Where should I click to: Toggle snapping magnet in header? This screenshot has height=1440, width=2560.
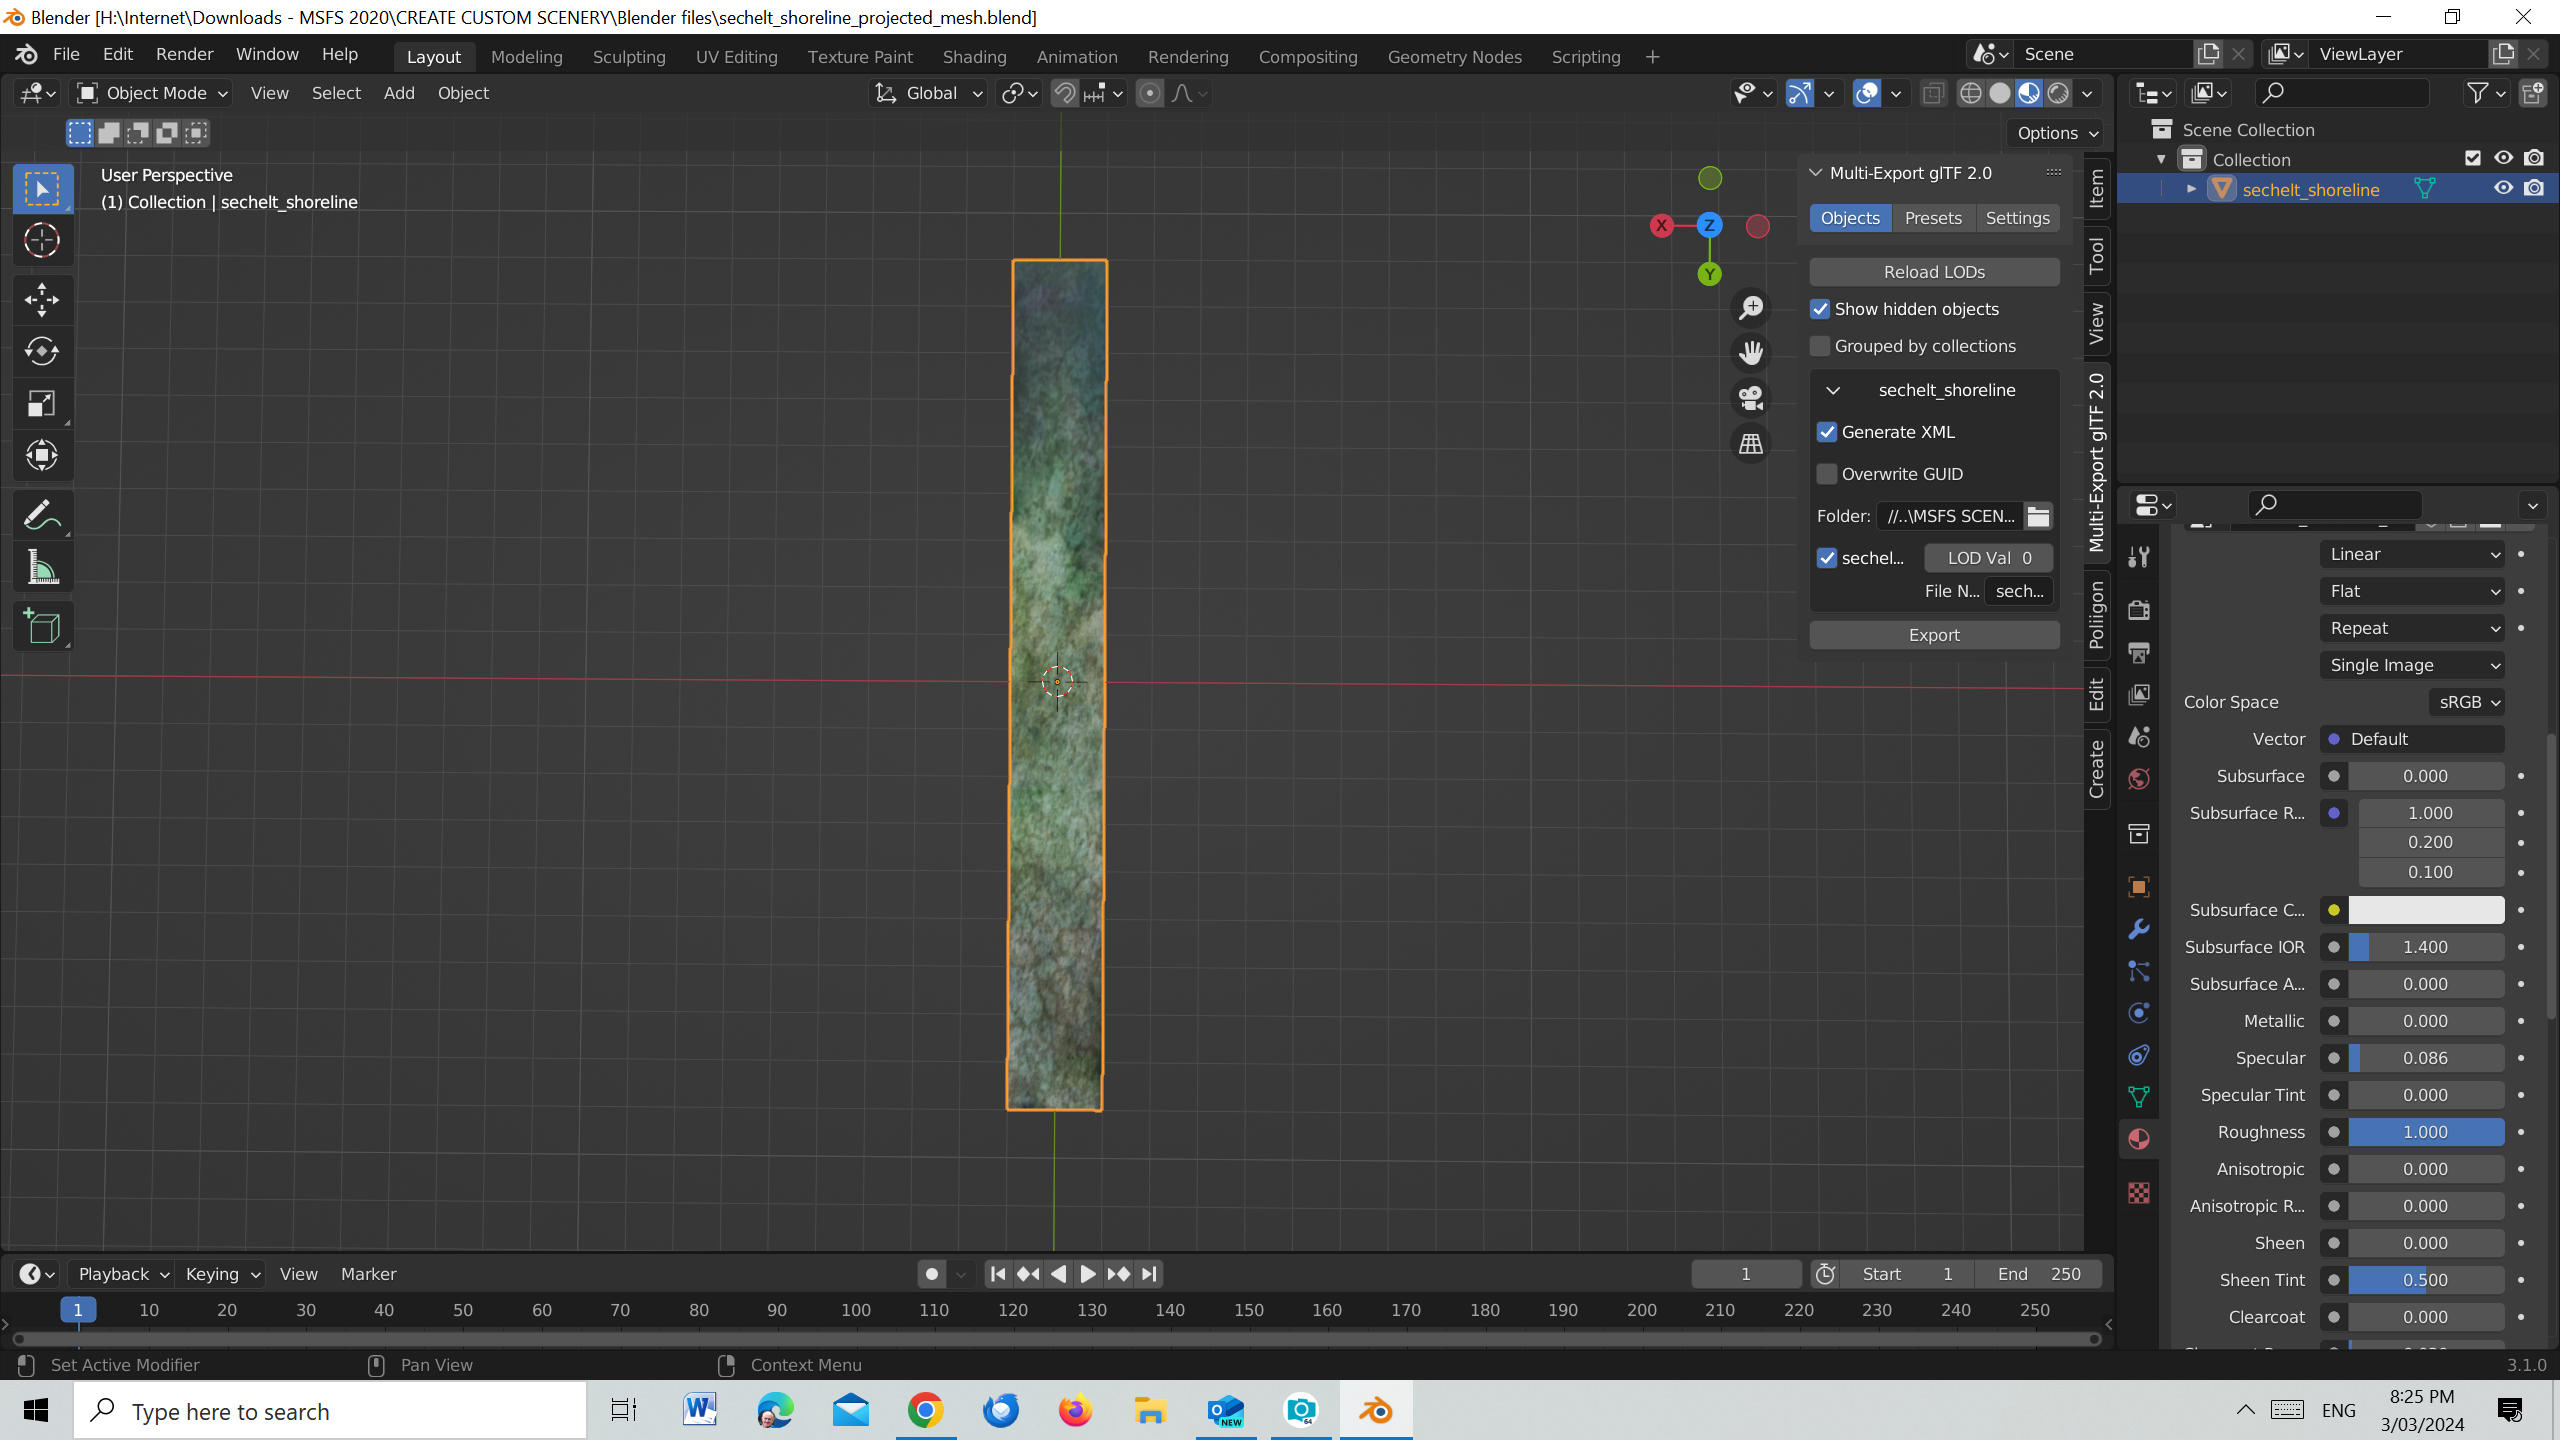point(1065,93)
